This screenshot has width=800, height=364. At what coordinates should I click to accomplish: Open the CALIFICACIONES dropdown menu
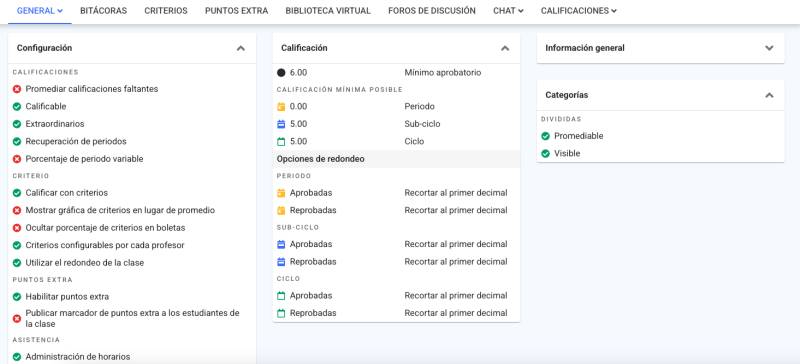tap(579, 11)
